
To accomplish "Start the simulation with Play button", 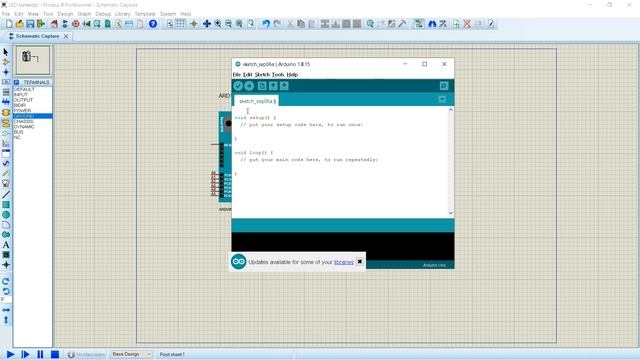I will [x=11, y=354].
